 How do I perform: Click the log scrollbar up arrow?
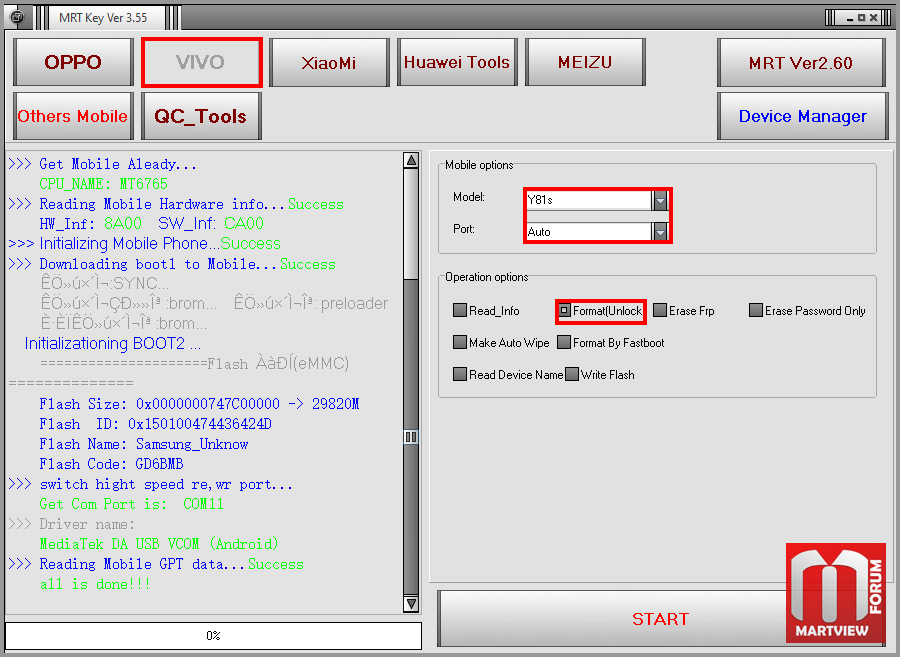pos(411,161)
